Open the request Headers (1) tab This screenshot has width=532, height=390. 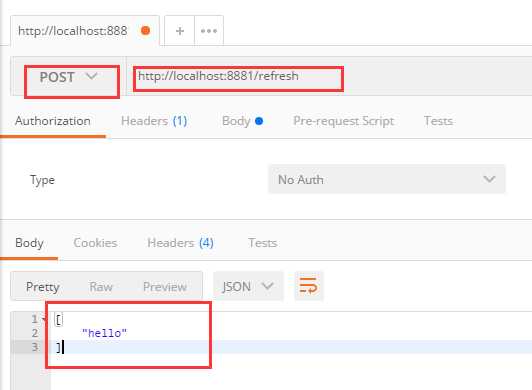(154, 121)
